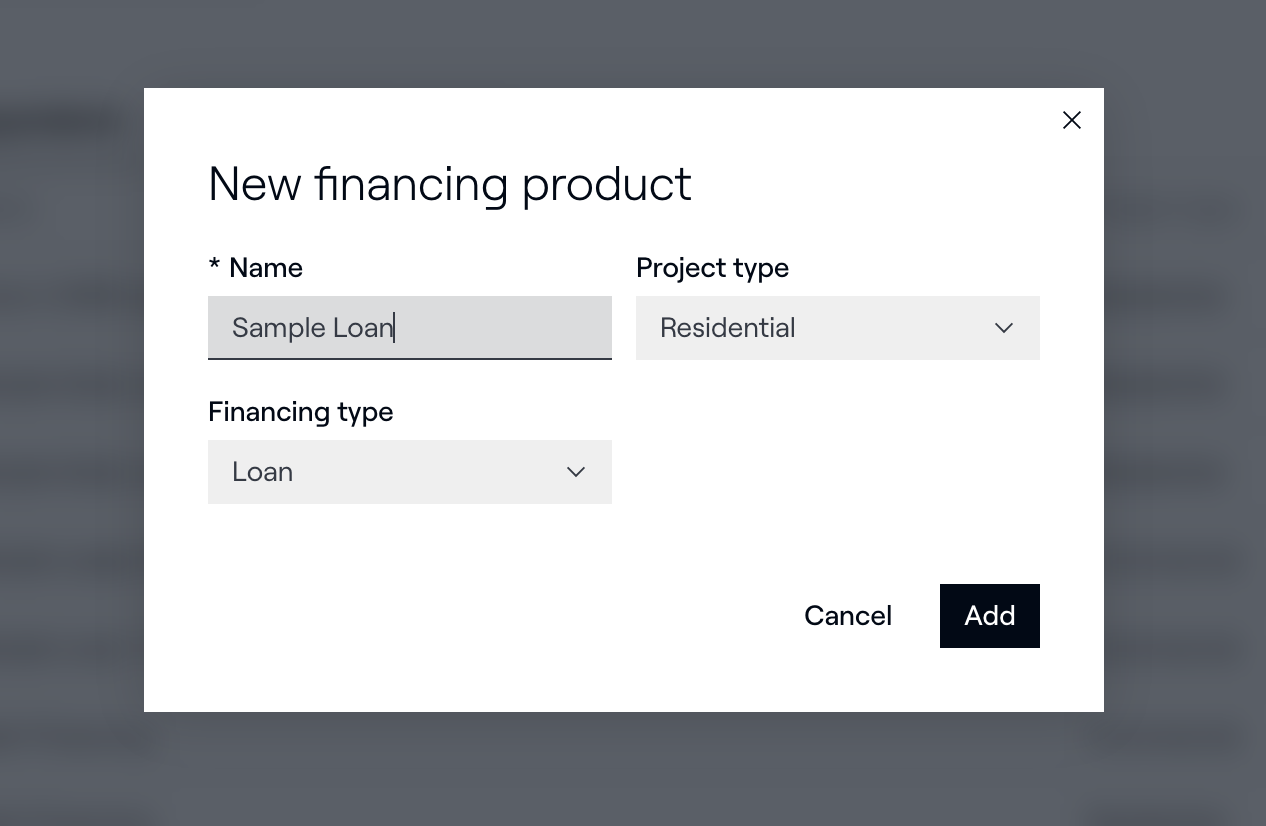Focus the Name text field

pos(500,328)
